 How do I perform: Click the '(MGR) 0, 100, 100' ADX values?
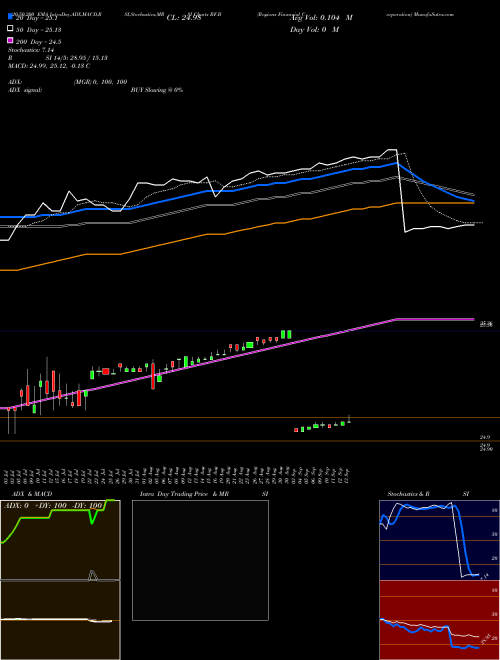pyautogui.click(x=100, y=82)
